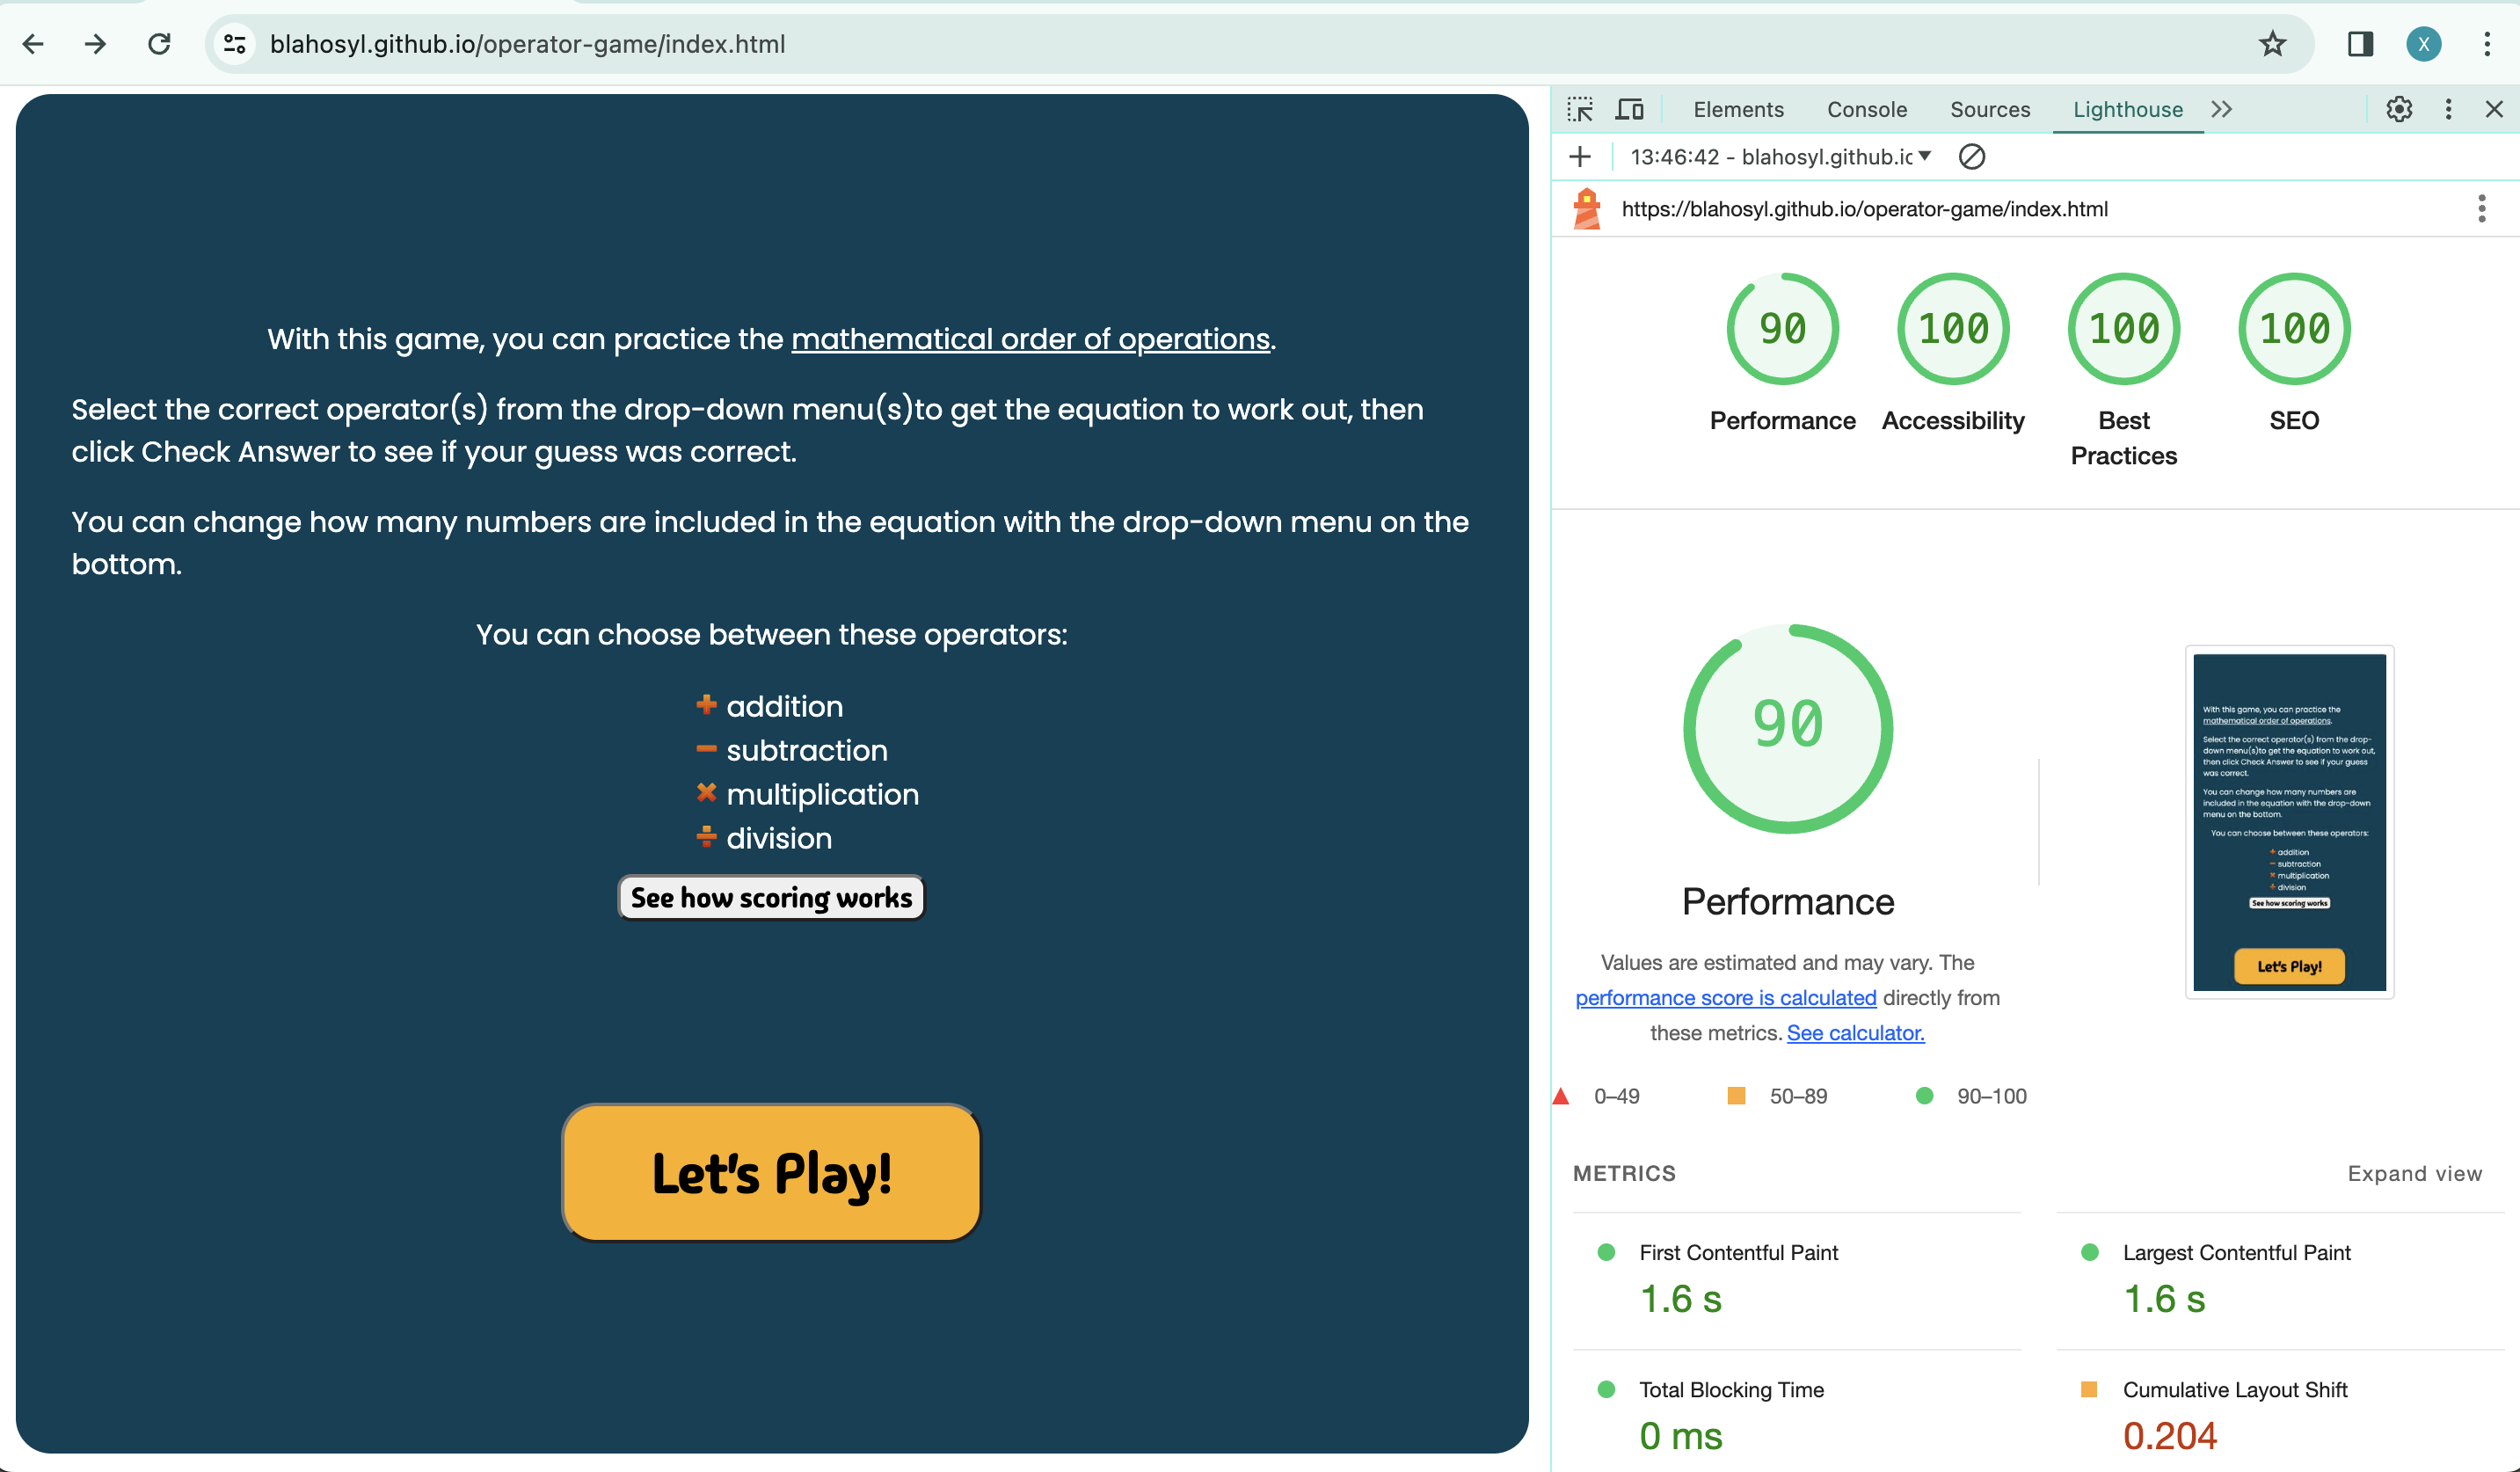This screenshot has height=1472, width=2520.
Task: Show more DevTools tabs chevron
Action: 2222,109
